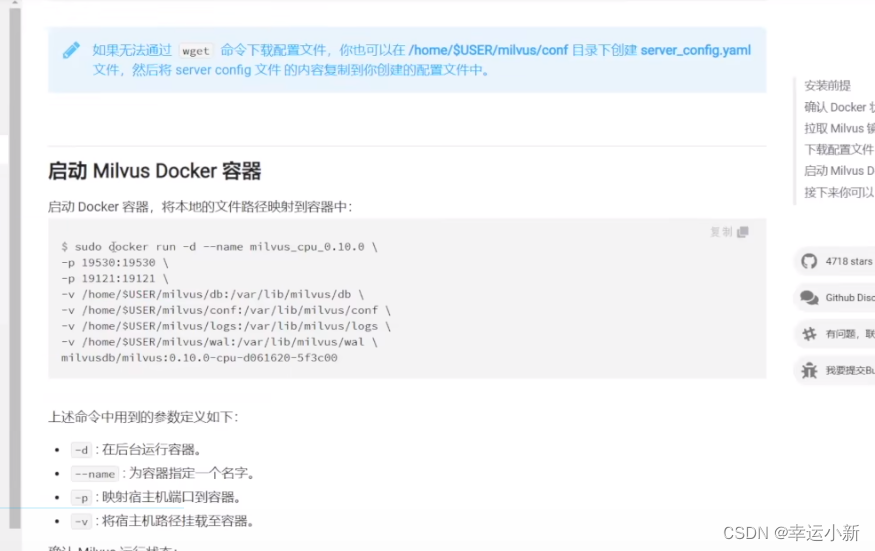Click the code line mapping /var/lib/milvus/db

click(x=213, y=294)
